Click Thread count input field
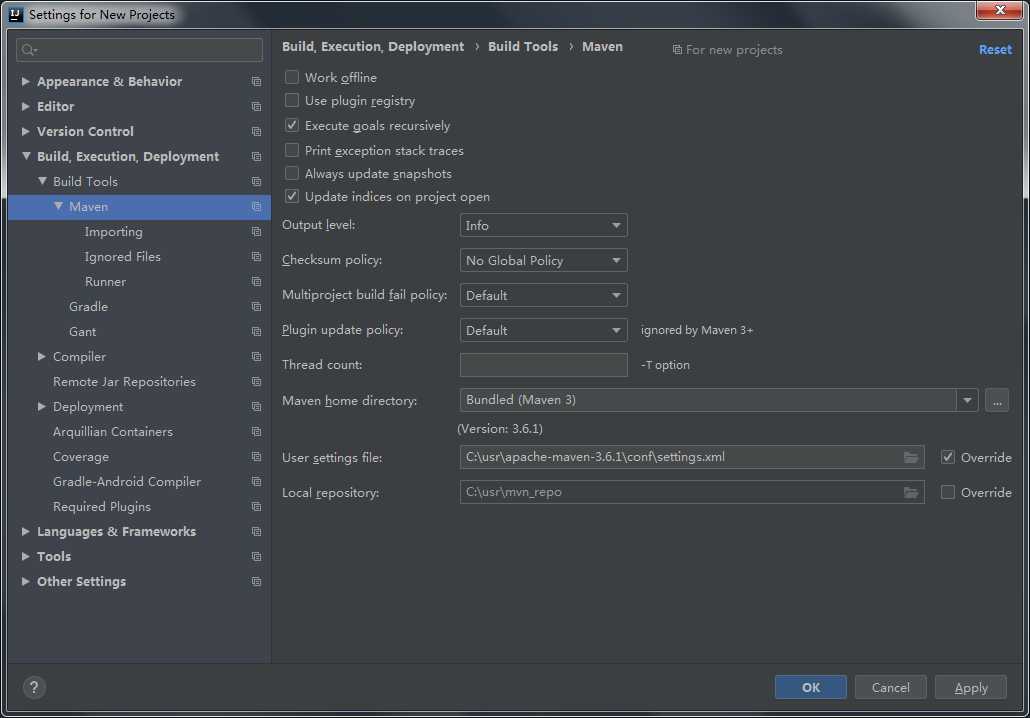Screen dimensions: 1030x718 point(543,365)
